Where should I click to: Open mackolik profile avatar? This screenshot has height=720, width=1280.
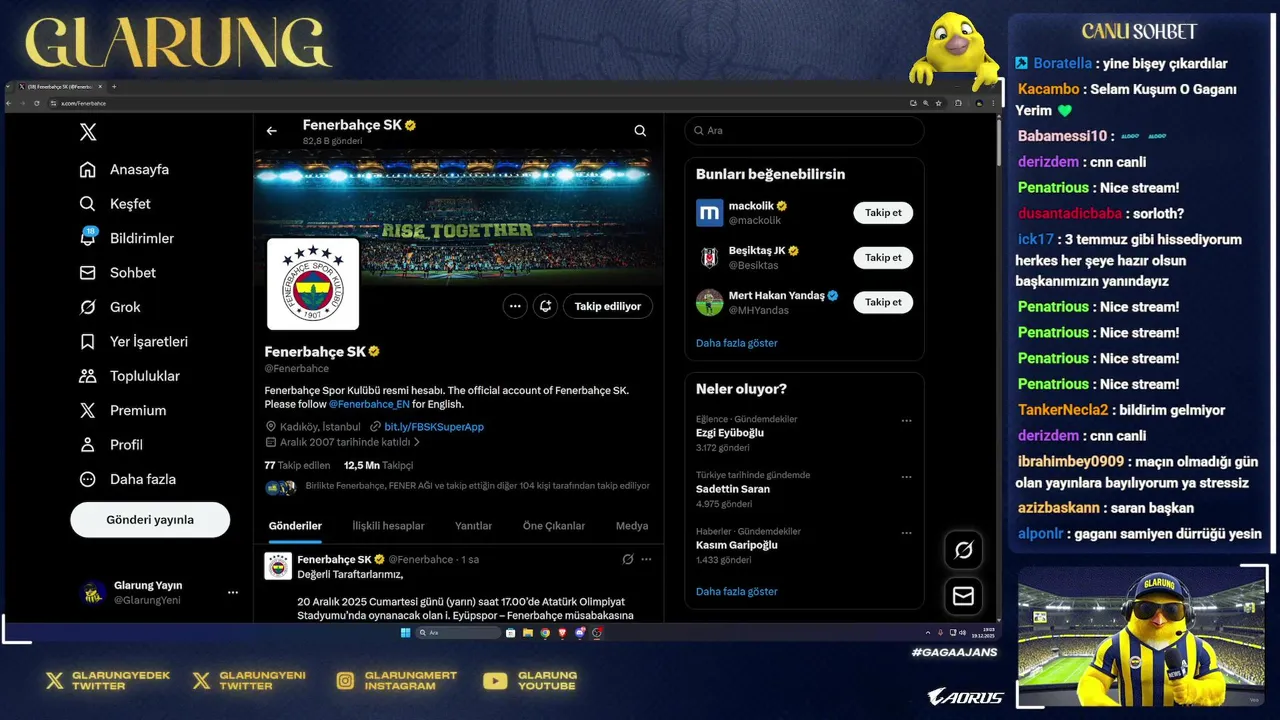pos(709,213)
